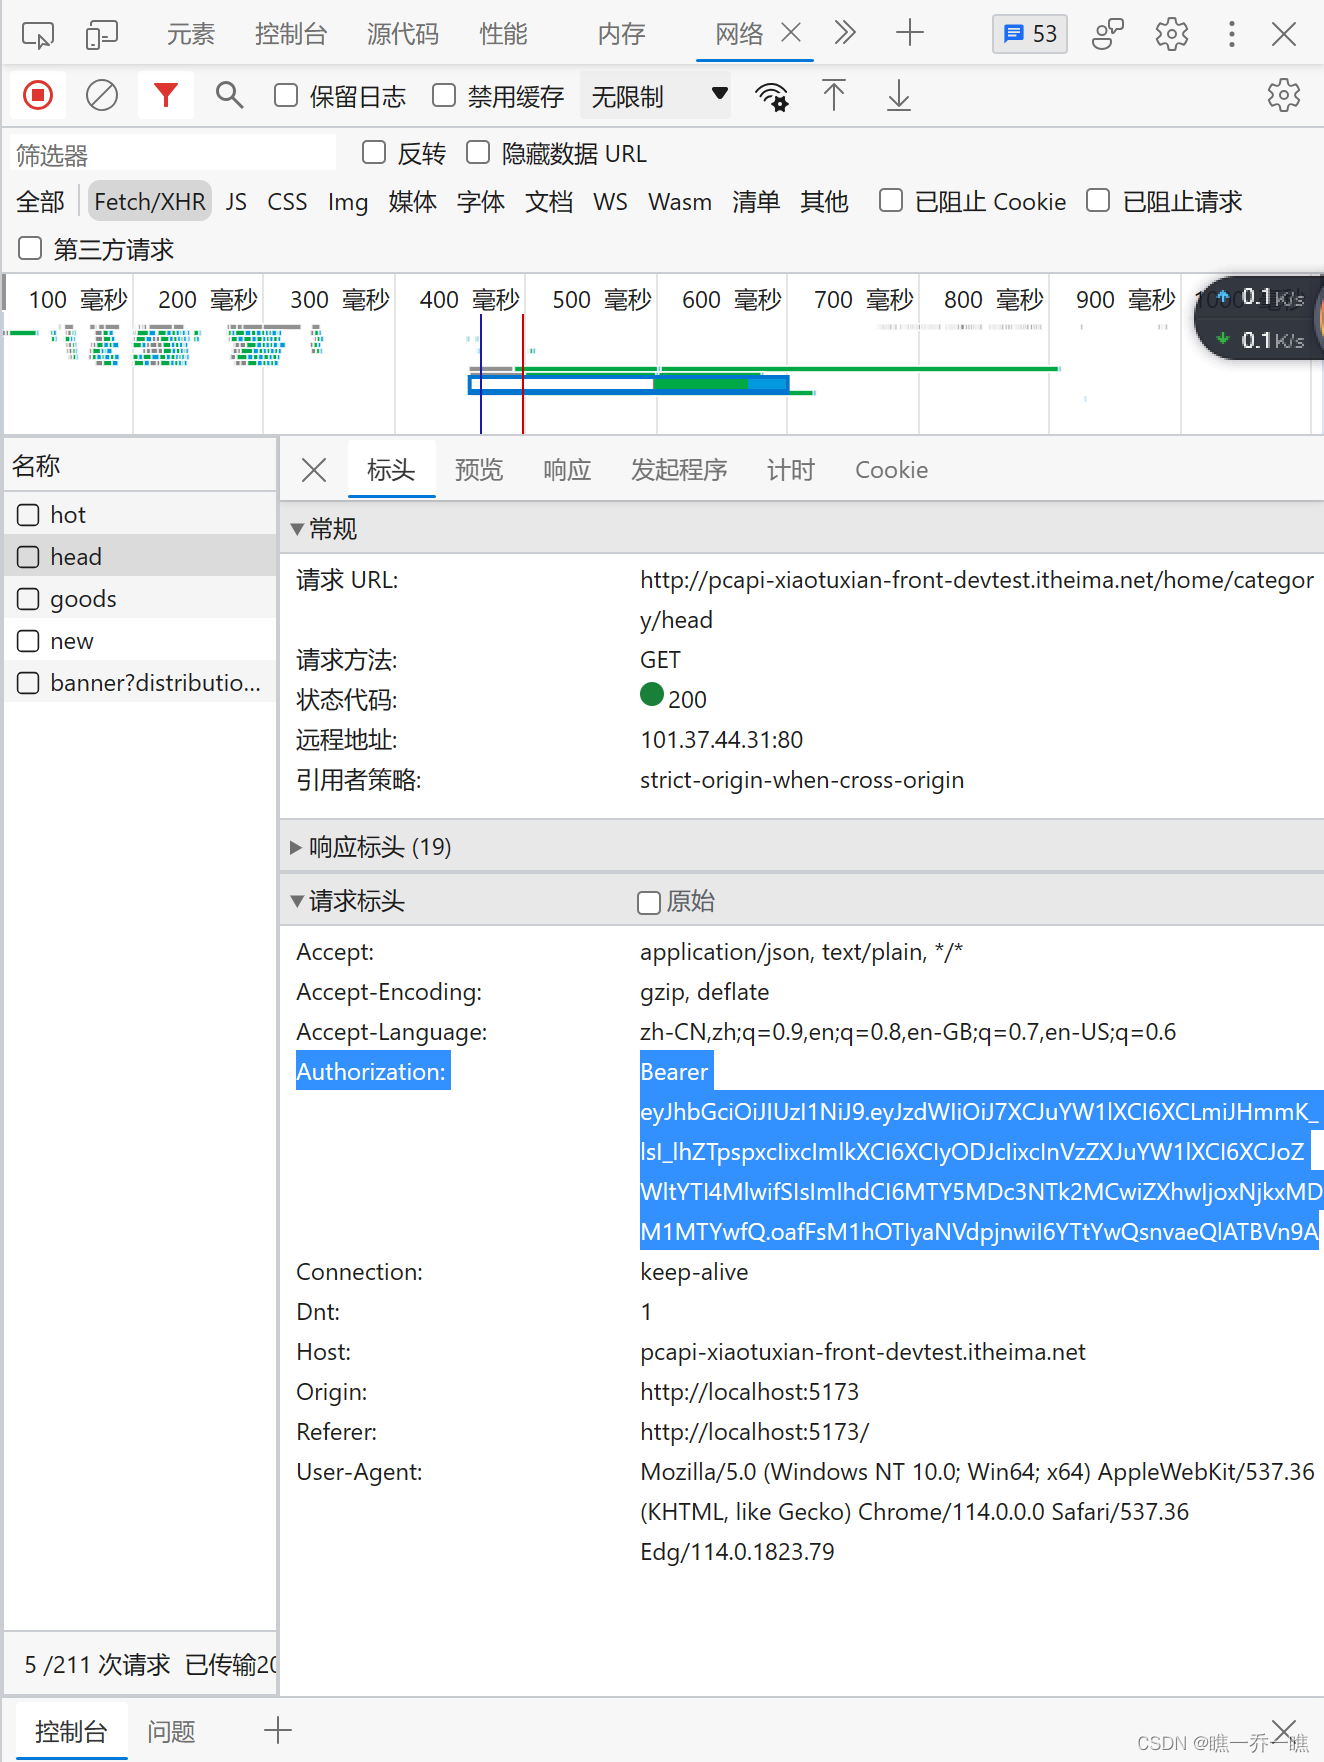Activate the inspect element picker icon
The height and width of the screenshot is (1762, 1324).
tap(38, 35)
